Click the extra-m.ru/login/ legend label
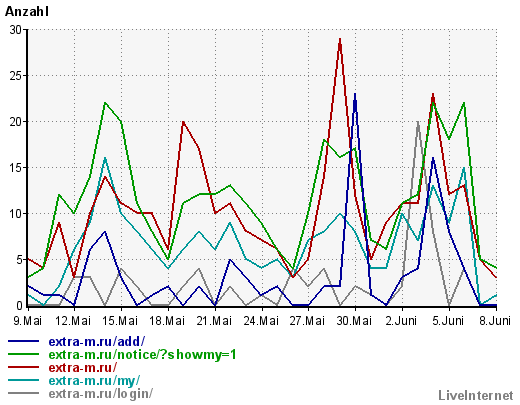The width and height of the screenshot is (520, 405). (101, 393)
